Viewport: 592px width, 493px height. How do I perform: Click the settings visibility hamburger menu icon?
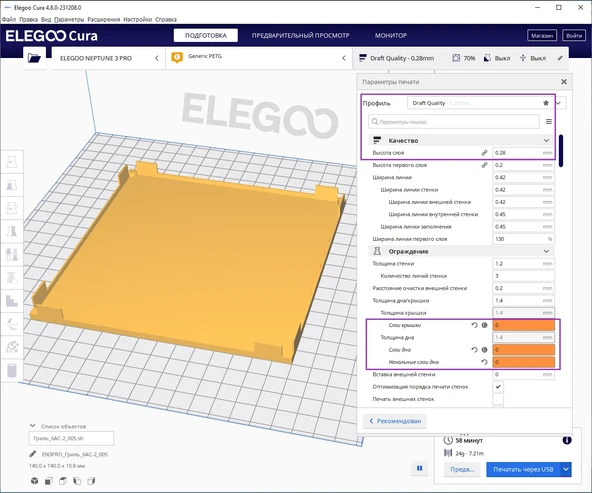[549, 122]
